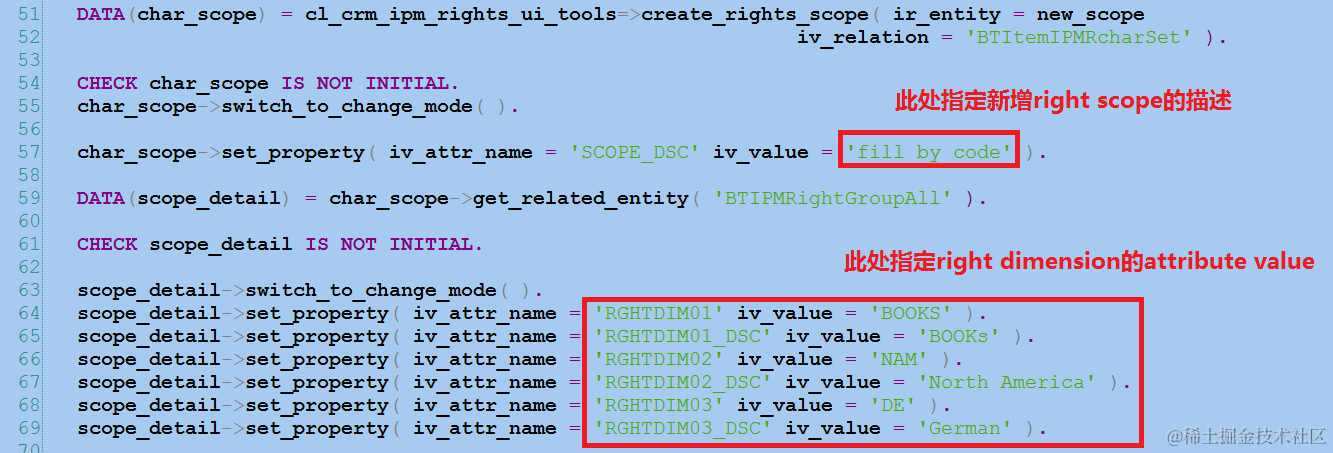Click the class name cl_crm_ipm_rights_ui_tools
This screenshot has width=1333, height=453.
click(461, 15)
